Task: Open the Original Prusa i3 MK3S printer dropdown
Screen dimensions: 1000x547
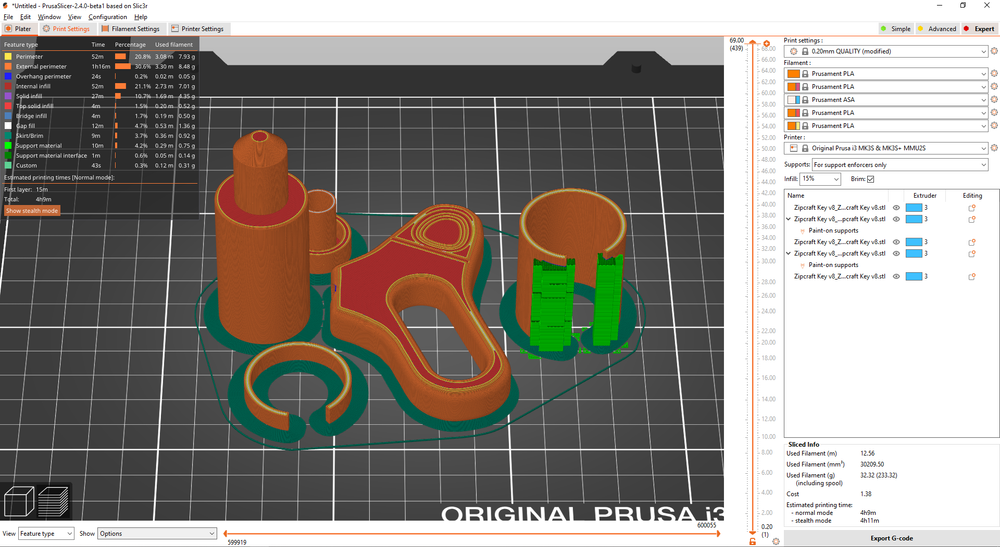Action: (x=886, y=148)
